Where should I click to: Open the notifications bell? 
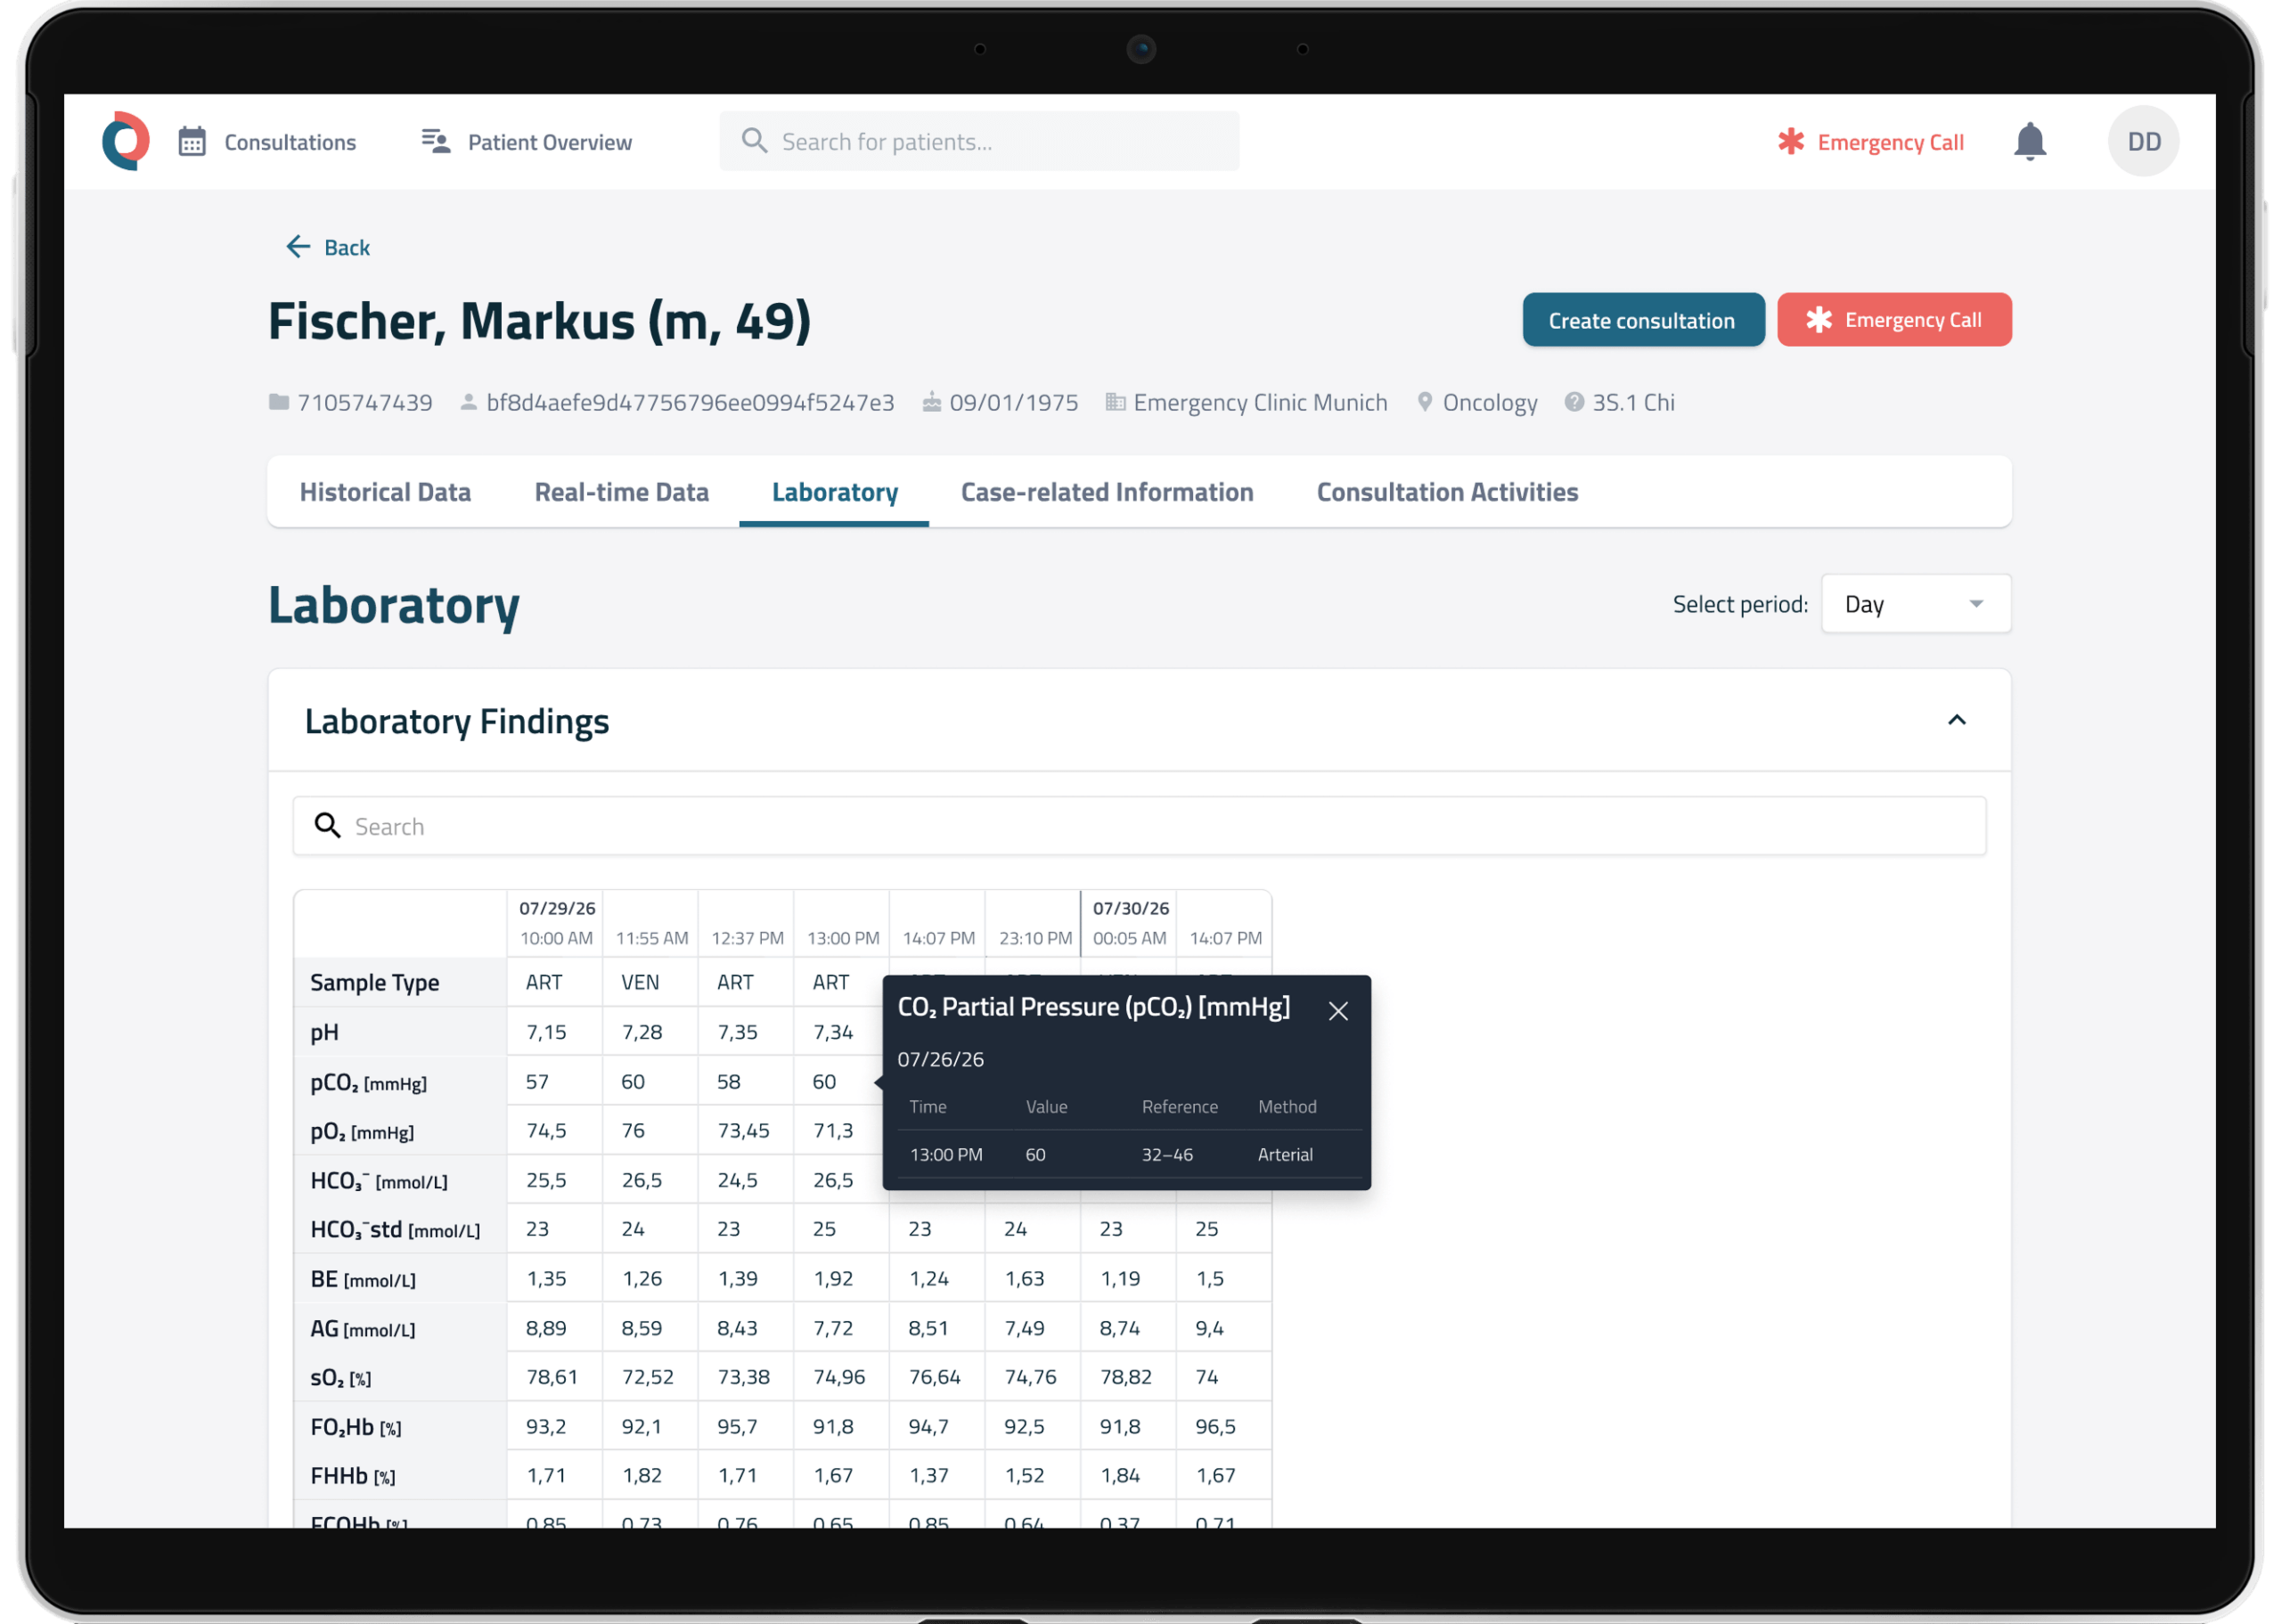[2030, 141]
